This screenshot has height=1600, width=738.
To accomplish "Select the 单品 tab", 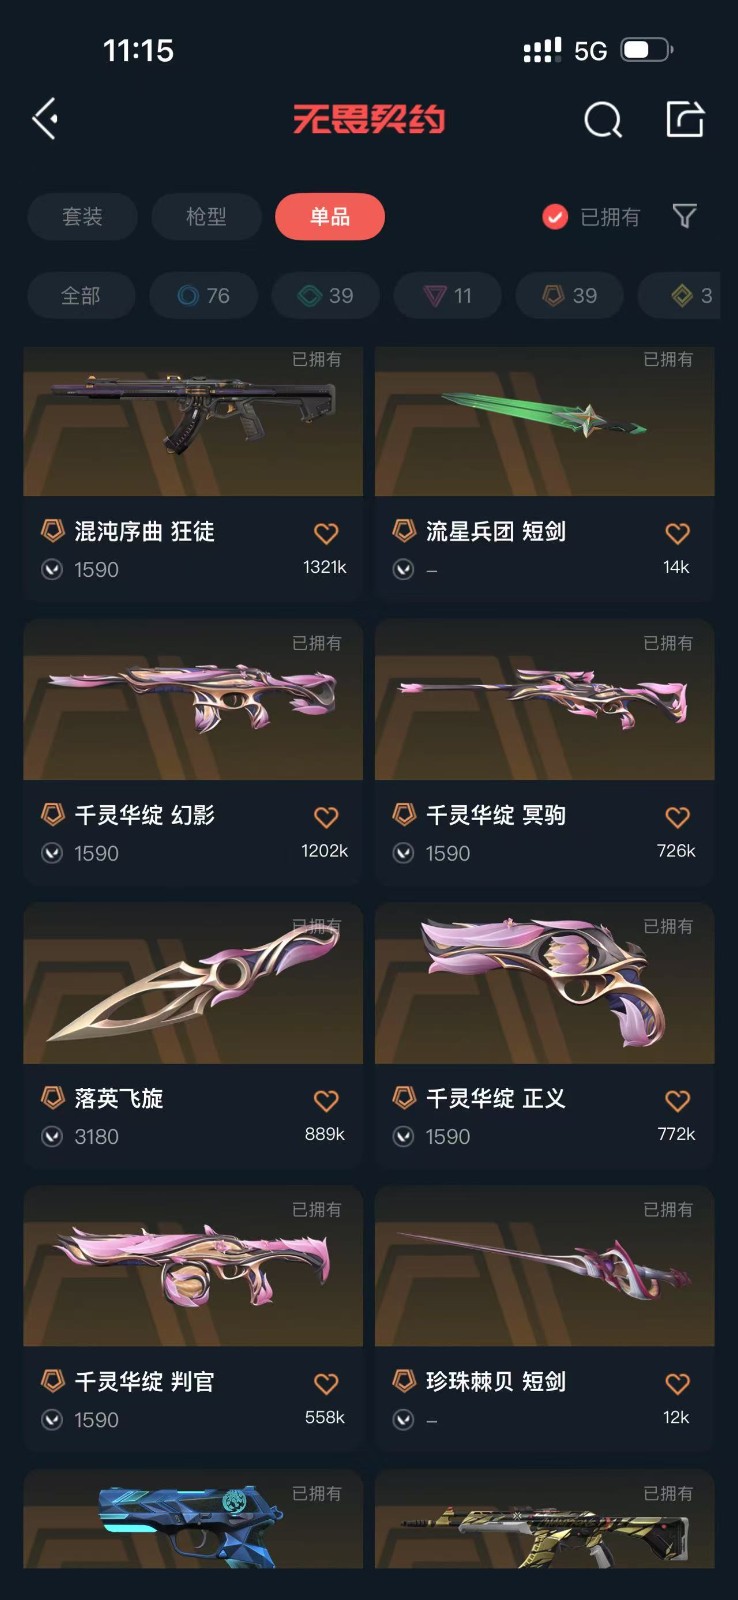I will click(x=330, y=217).
